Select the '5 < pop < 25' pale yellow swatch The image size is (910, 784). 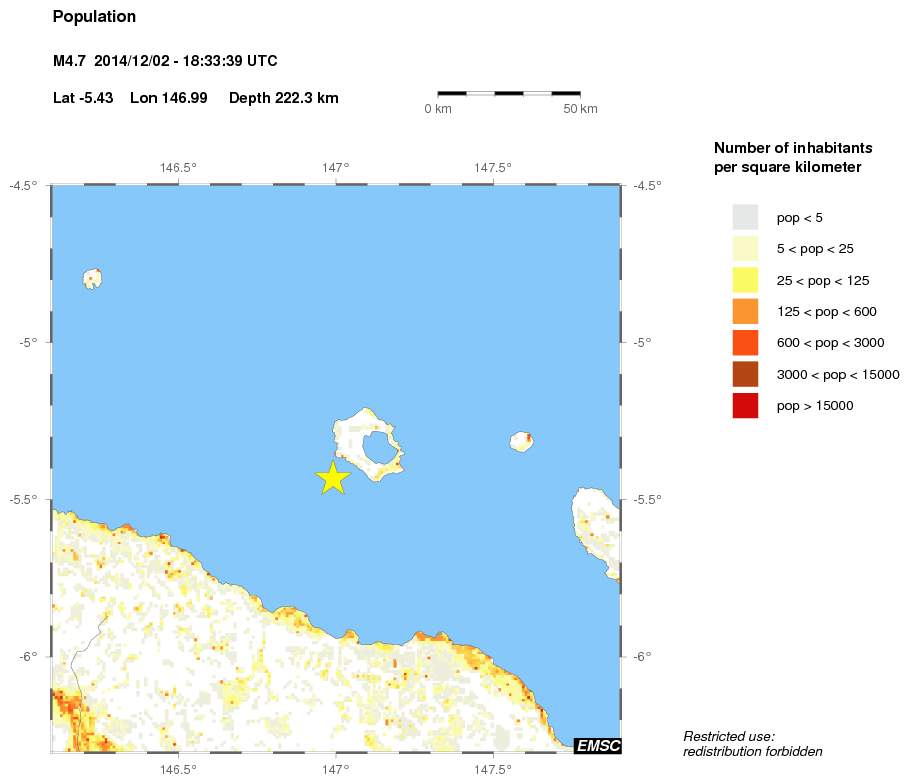click(745, 249)
